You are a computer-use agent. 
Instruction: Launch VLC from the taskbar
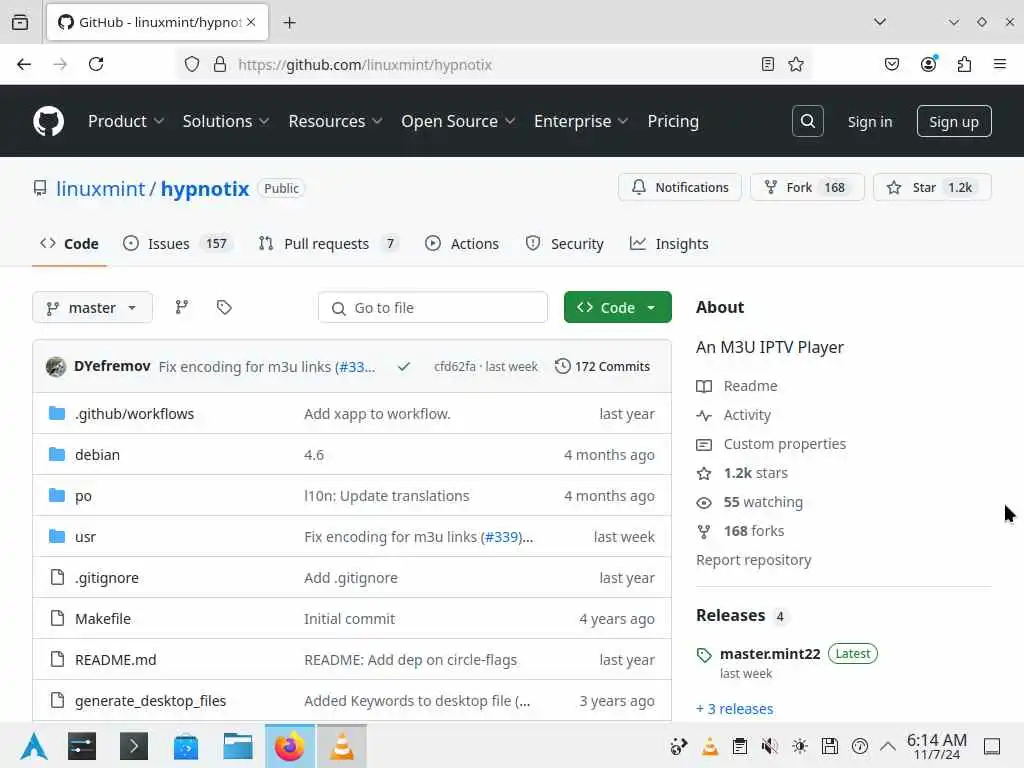[x=342, y=746]
